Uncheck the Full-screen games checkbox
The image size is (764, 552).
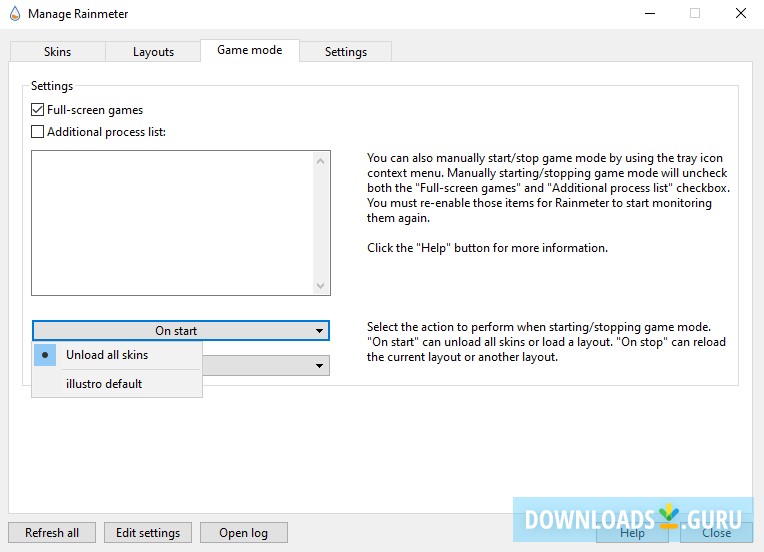click(38, 110)
